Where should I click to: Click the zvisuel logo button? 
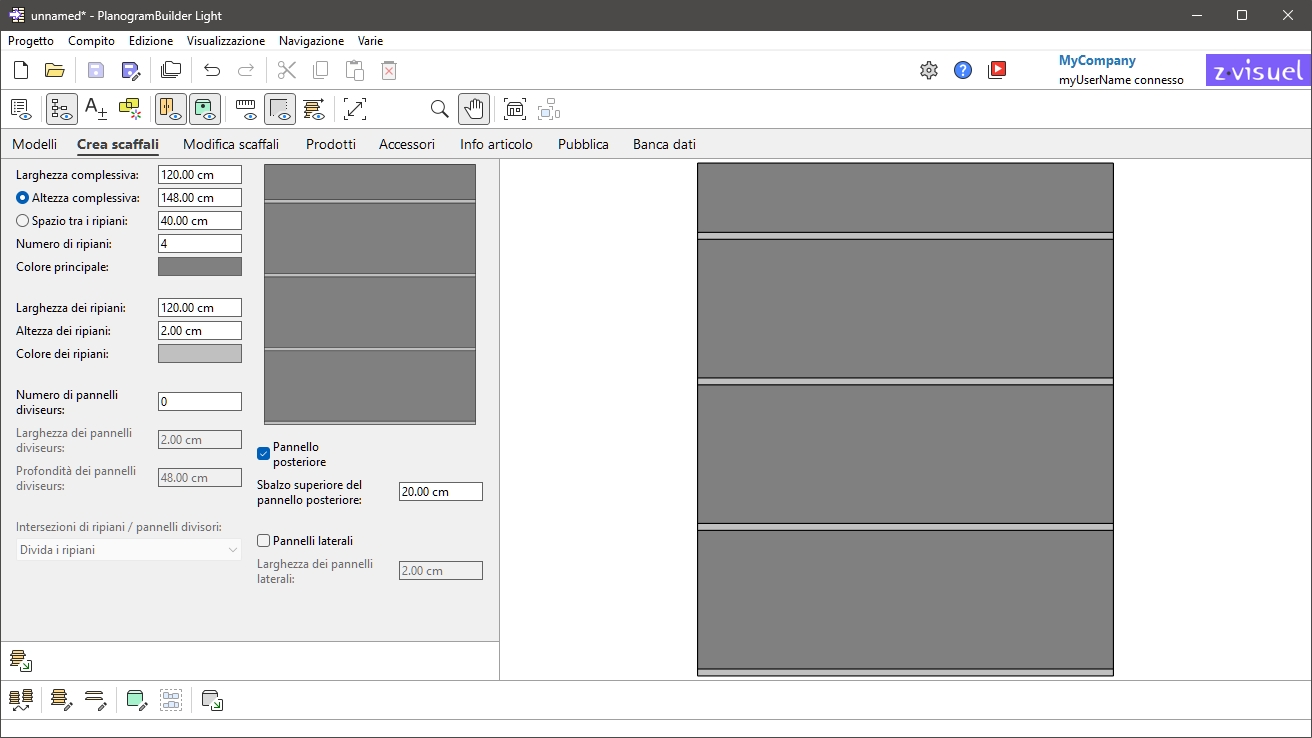pos(1258,70)
